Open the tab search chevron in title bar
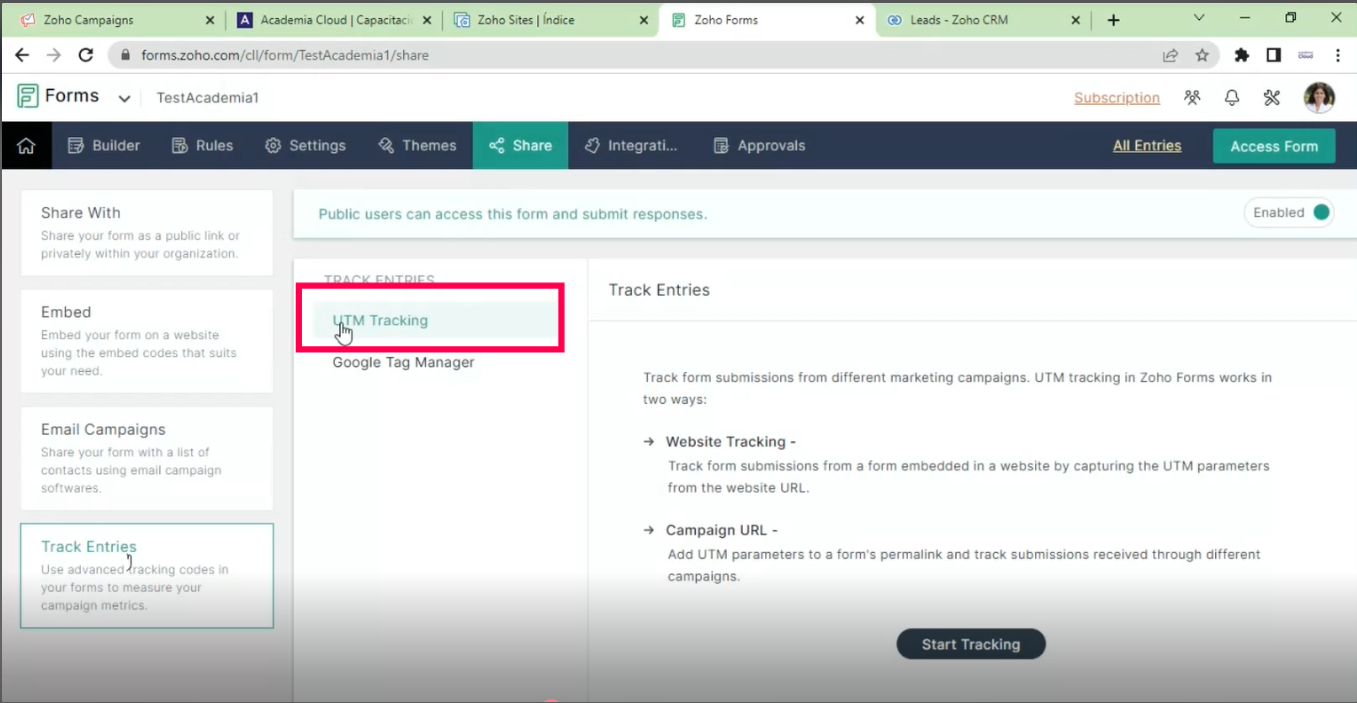Screen dimensions: 1357x703 (x=1199, y=18)
